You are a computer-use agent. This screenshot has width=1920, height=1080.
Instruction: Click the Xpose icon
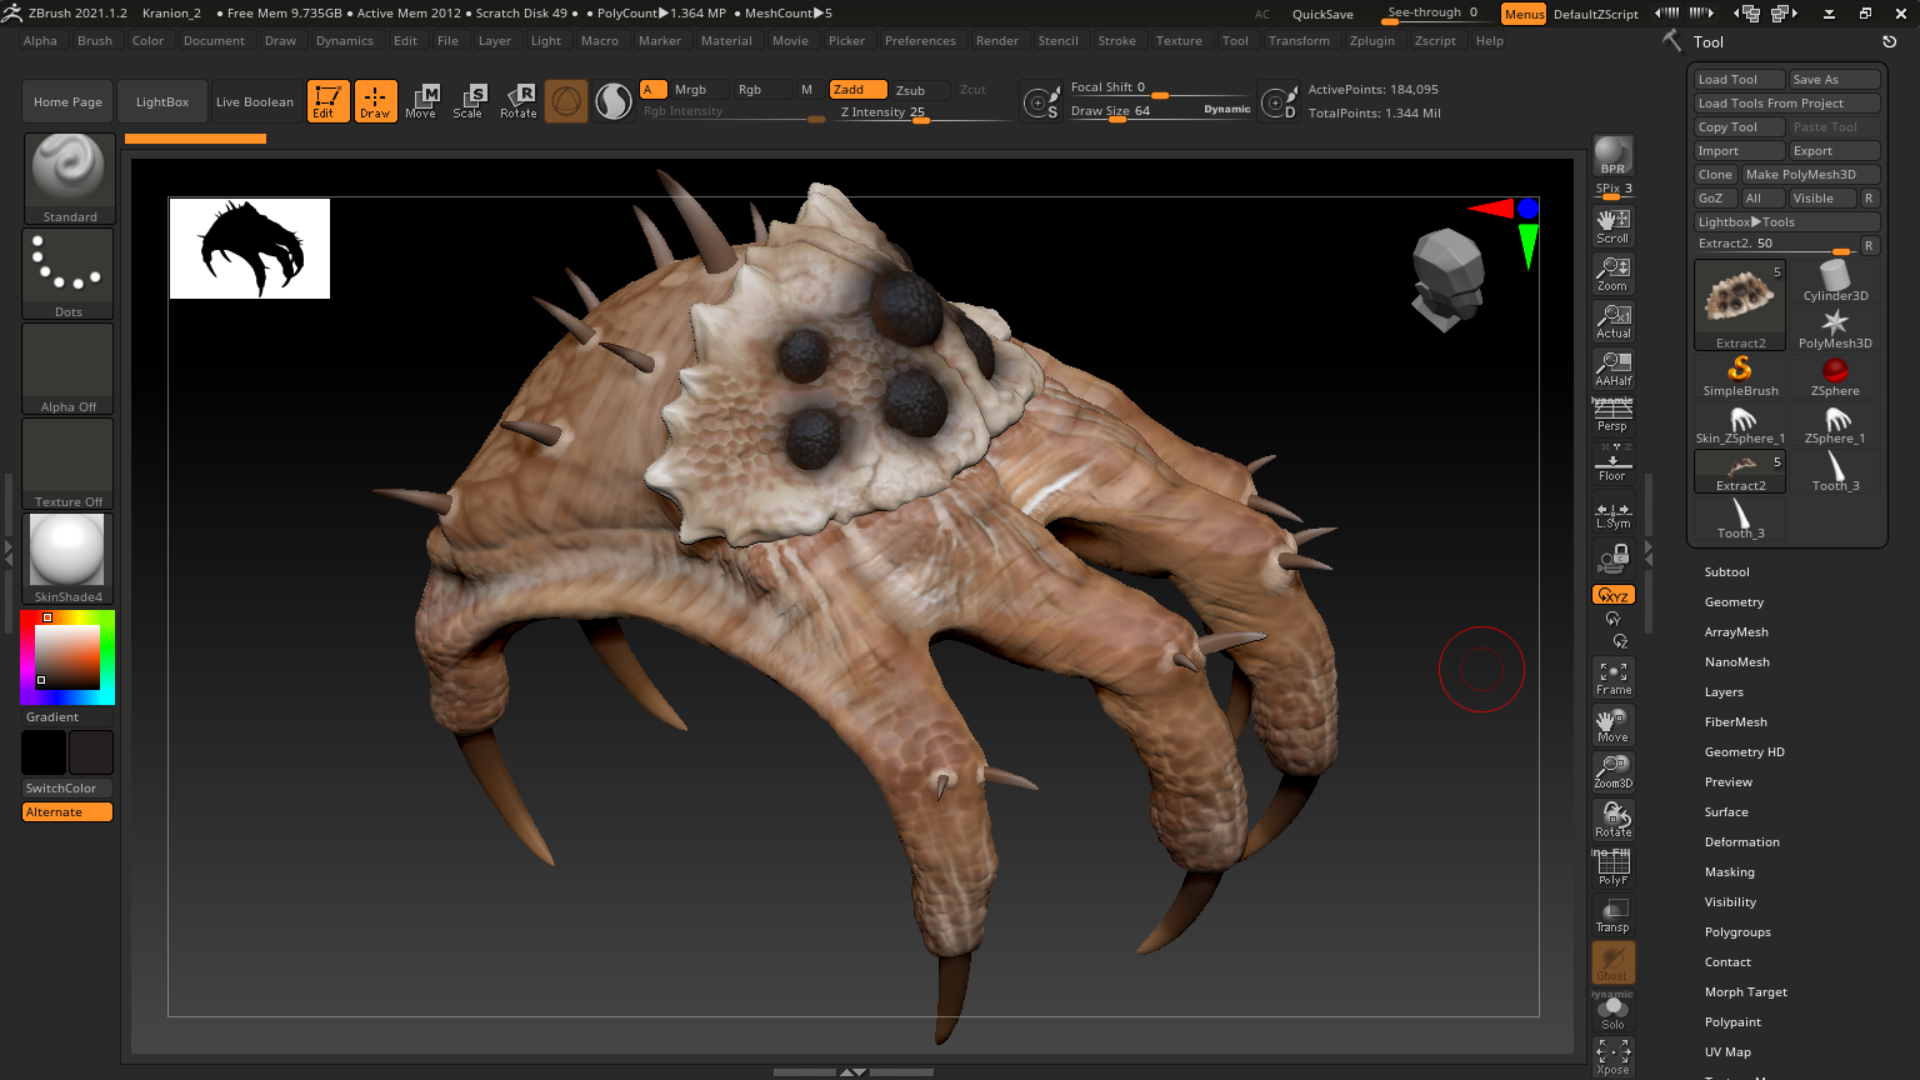coord(1612,1055)
